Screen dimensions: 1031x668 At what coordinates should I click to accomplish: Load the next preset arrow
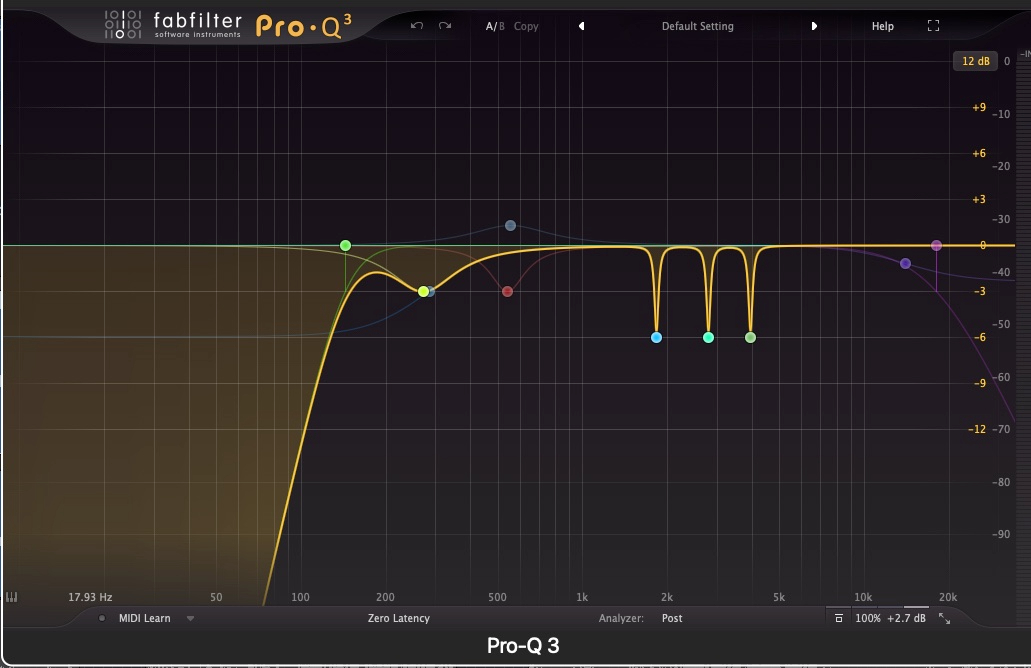pos(814,26)
